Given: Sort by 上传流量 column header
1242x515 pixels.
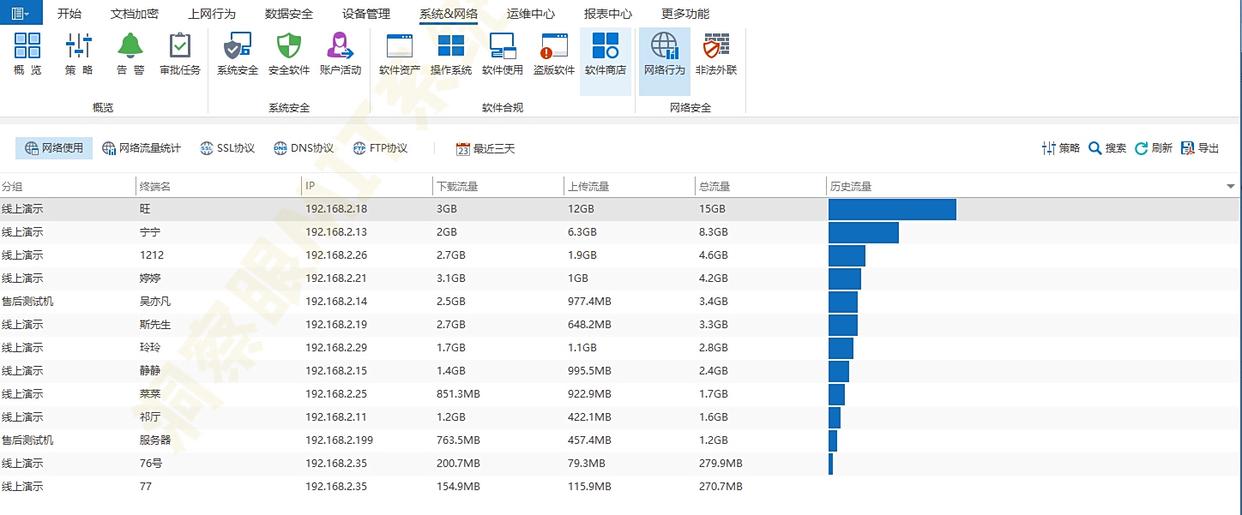Looking at the screenshot, I should (629, 186).
